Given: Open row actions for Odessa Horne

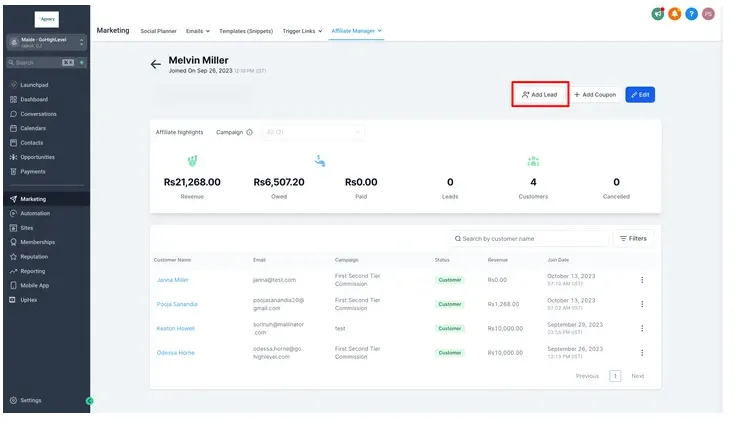Looking at the screenshot, I should coord(642,353).
